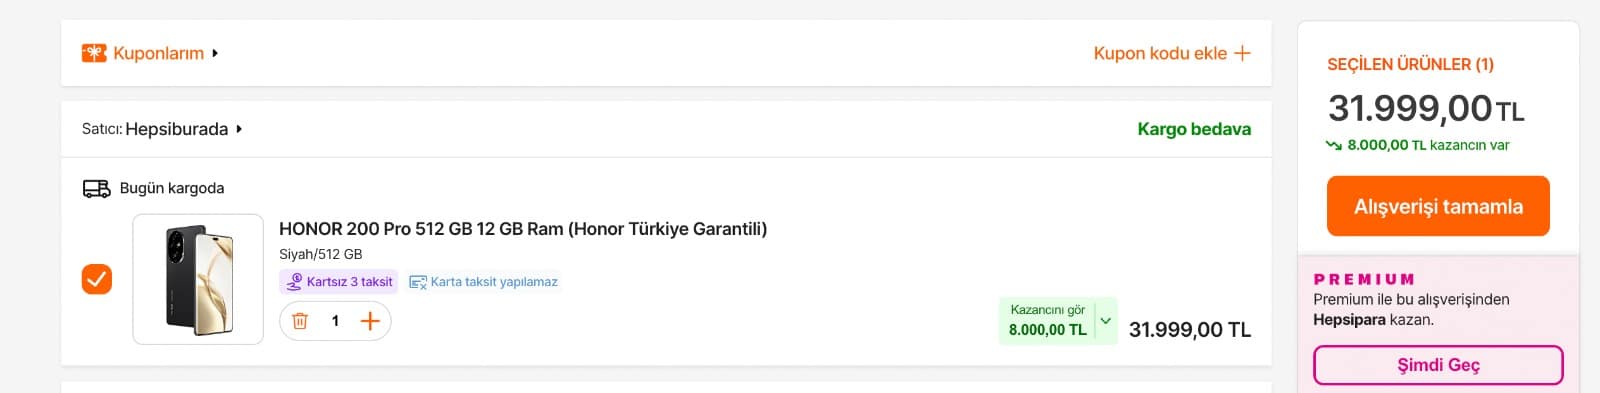Image resolution: width=1600 pixels, height=393 pixels.
Task: Open the Kazancını gör dropdown chevron
Action: click(x=1106, y=321)
